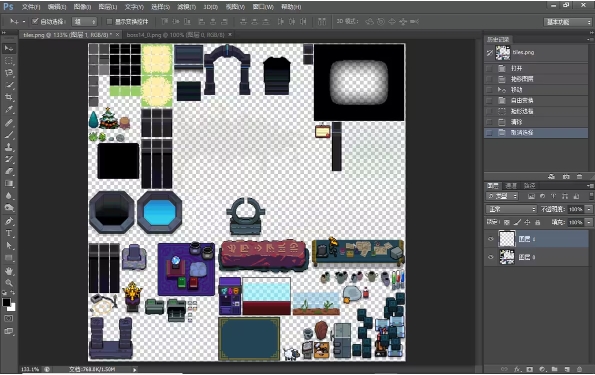Select the History Brush tool
The height and width of the screenshot is (375, 595).
point(9,159)
